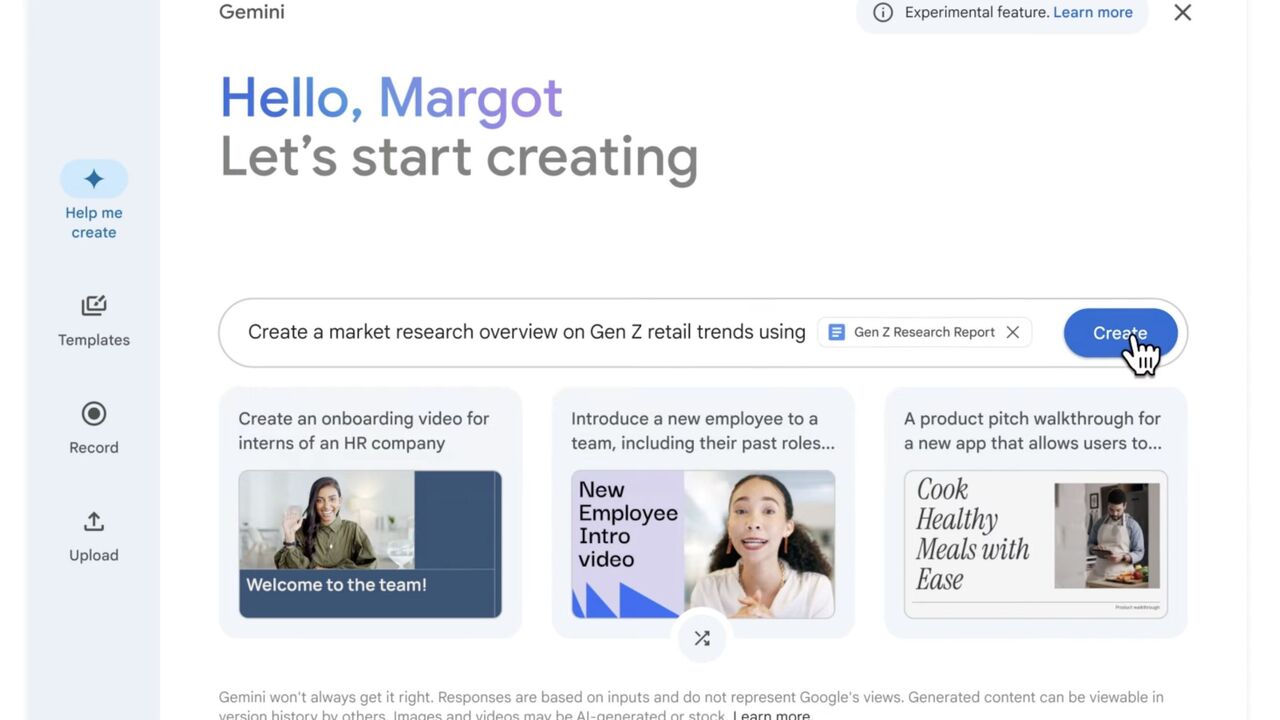
Task: Open Learn more beside Experimental feature
Action: click(x=1093, y=13)
